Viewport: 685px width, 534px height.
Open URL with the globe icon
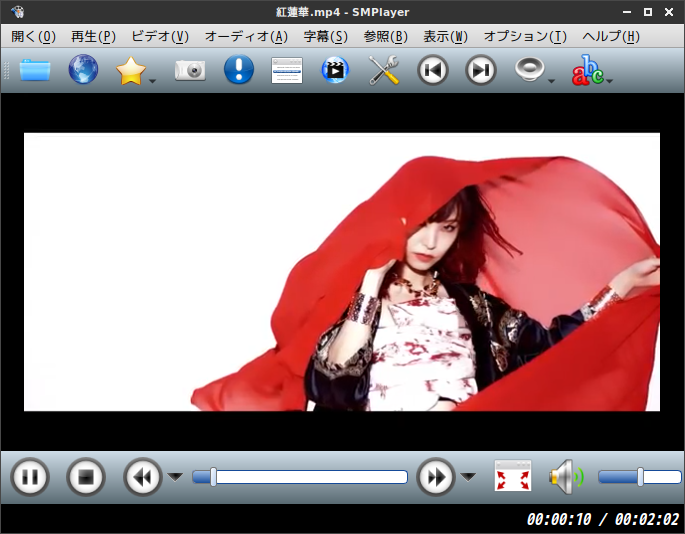[x=83, y=69]
